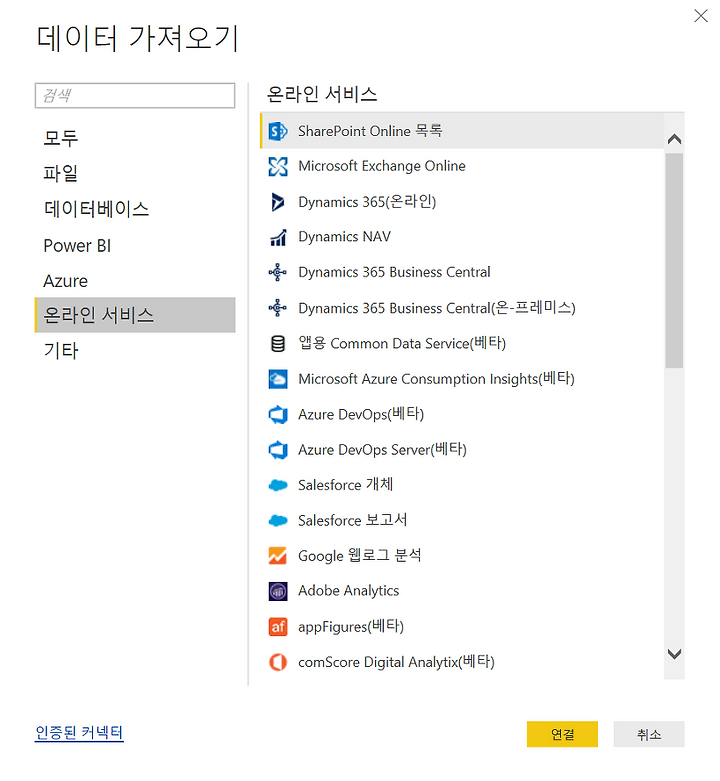The width and height of the screenshot is (720, 781).
Task: Click the Salesforce 보고서 cloud icon
Action: coord(278,521)
